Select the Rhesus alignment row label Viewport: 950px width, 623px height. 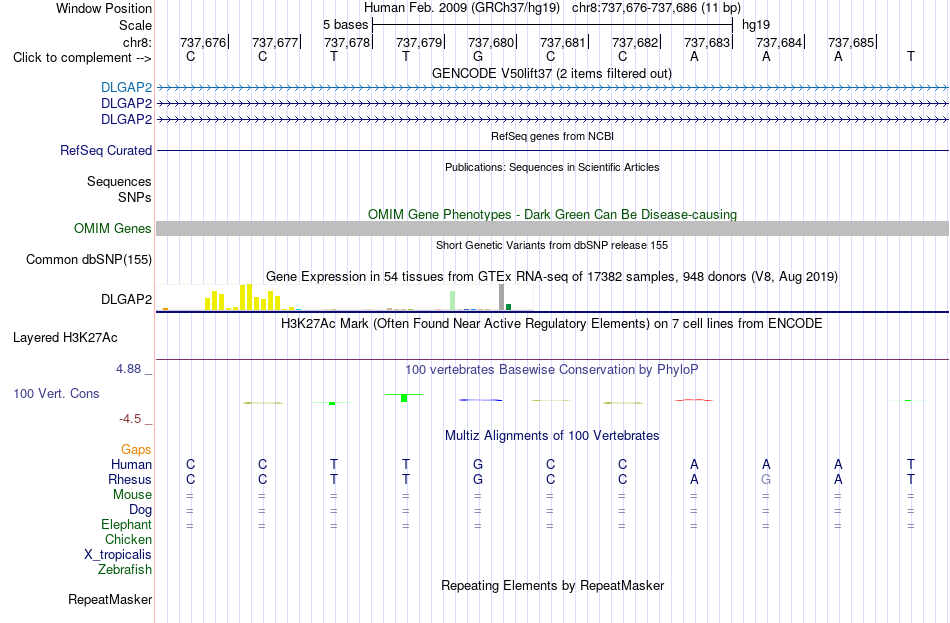click(130, 480)
